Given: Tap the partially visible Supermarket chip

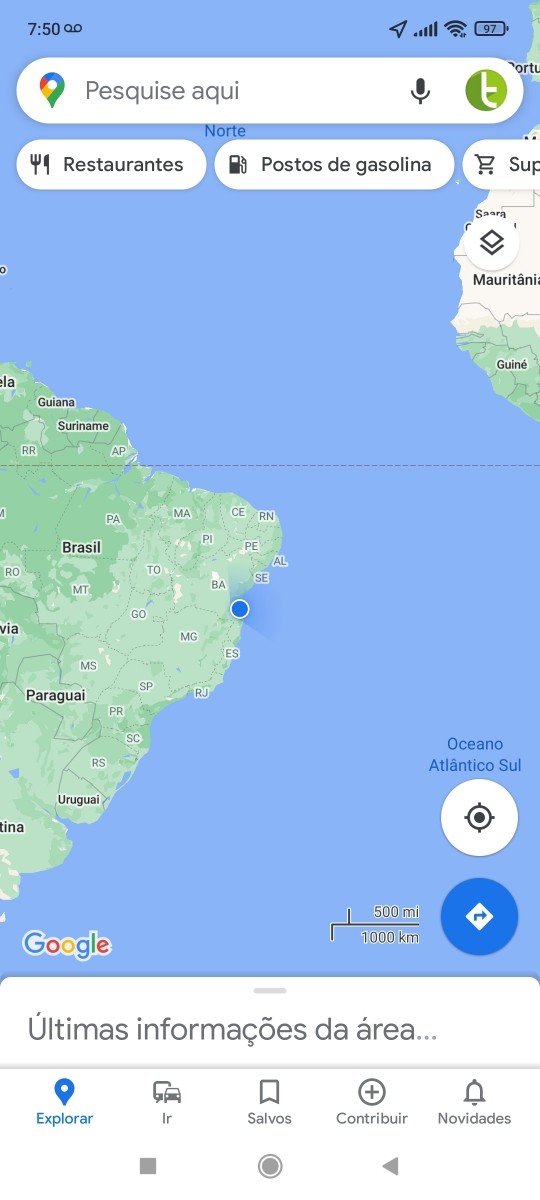Looking at the screenshot, I should point(501,165).
